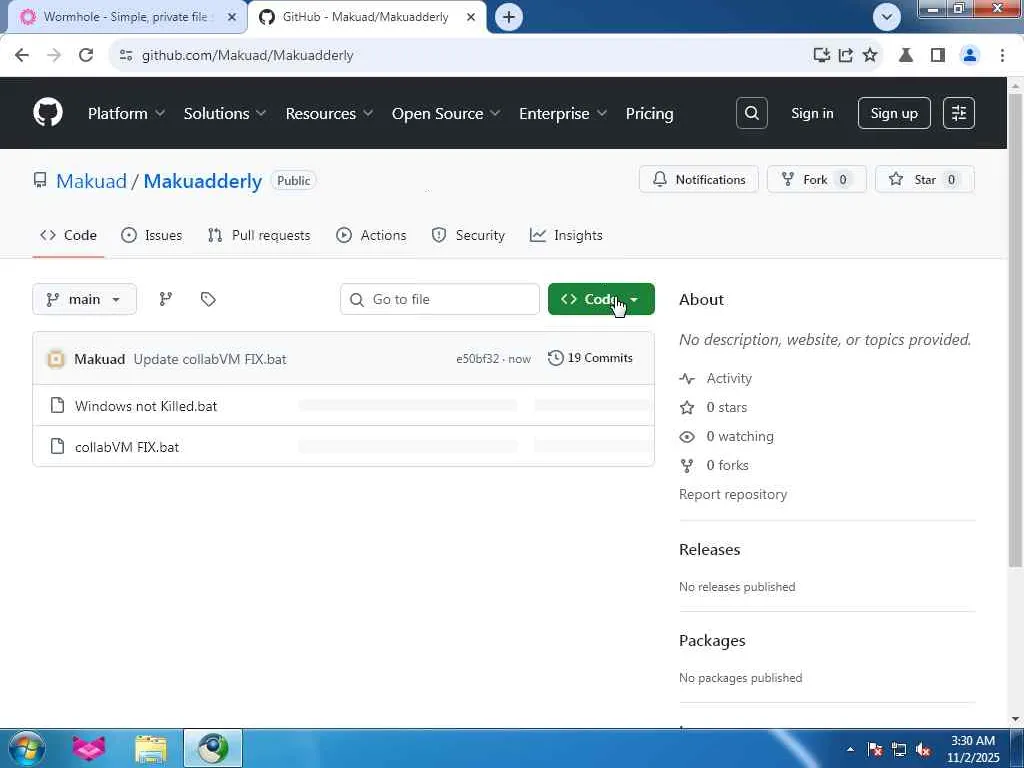Open the GitHub logo homepage
The image size is (1024, 768).
(48, 113)
